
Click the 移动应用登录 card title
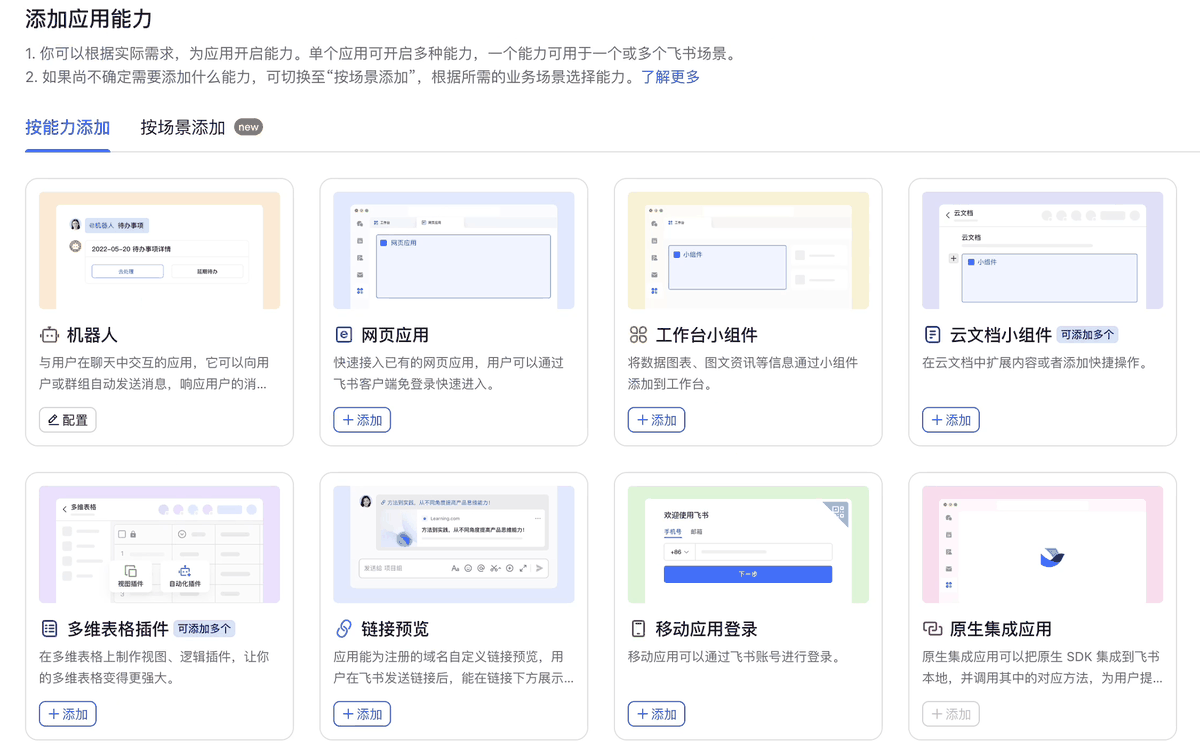point(707,629)
